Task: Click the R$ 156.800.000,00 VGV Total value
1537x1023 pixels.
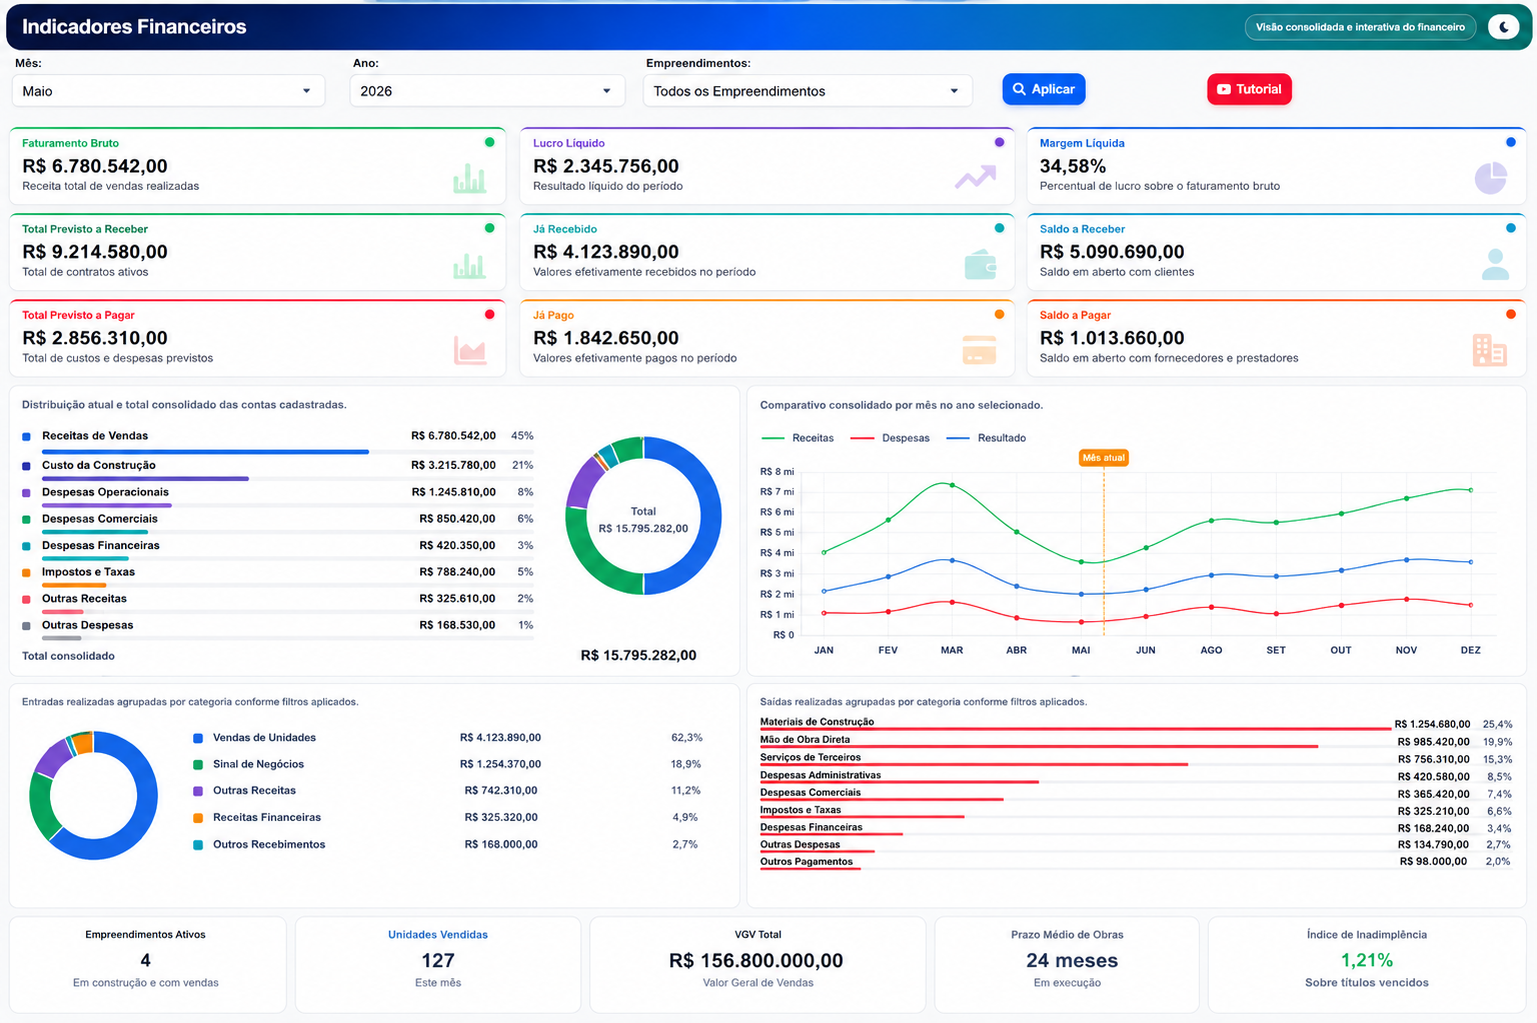Action: [x=756, y=961]
